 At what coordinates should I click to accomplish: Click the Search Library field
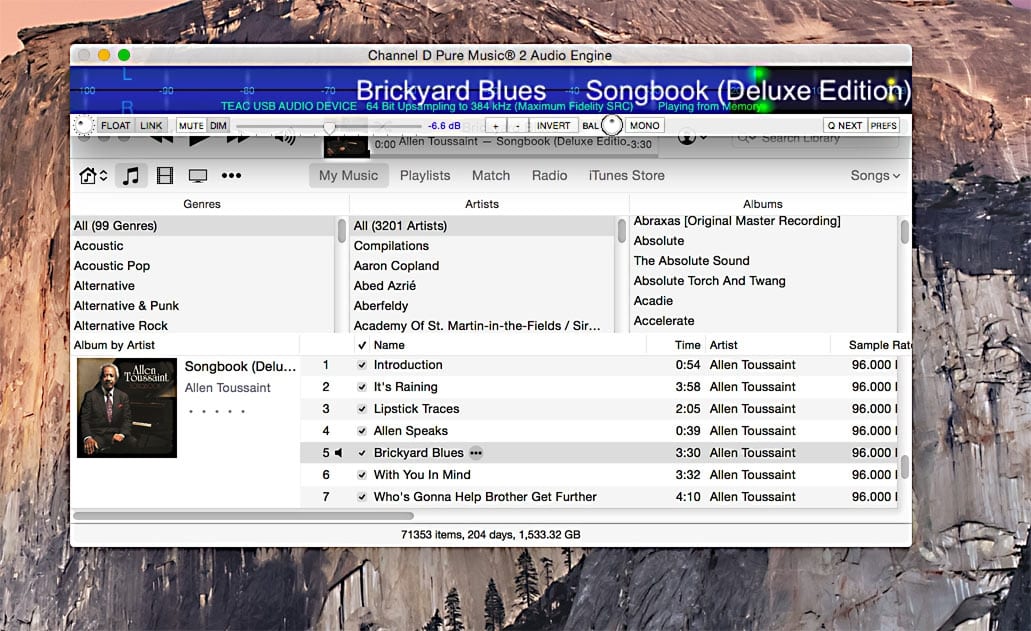[815, 140]
